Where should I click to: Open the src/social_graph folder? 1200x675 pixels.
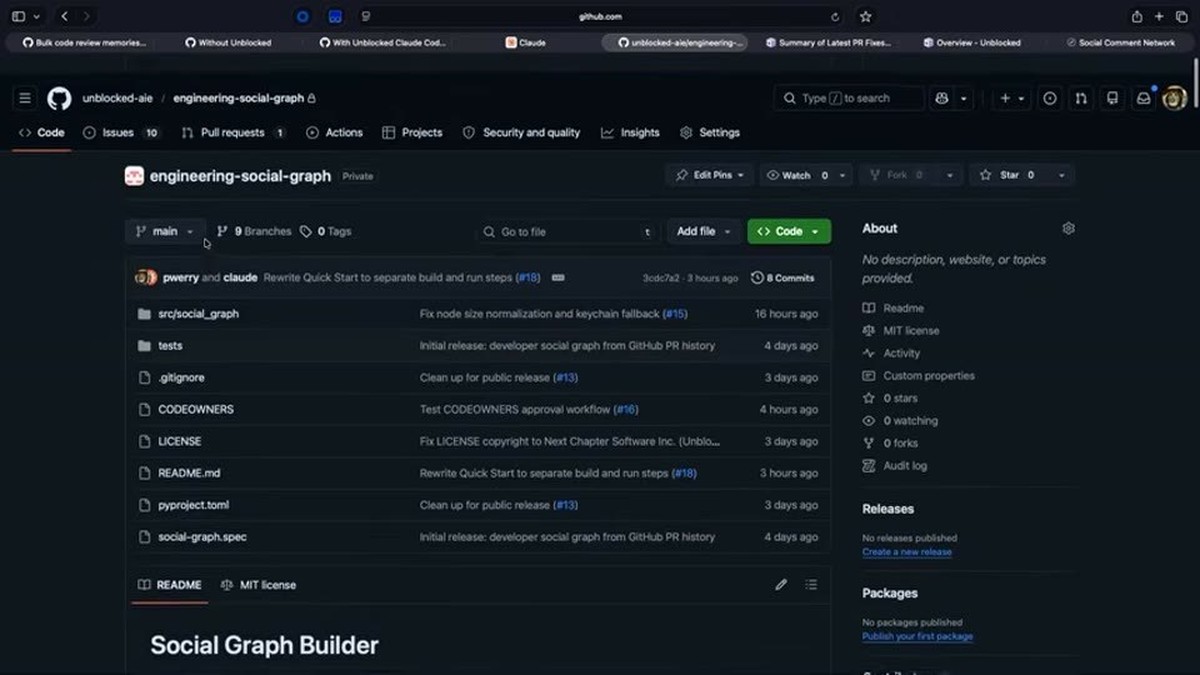tap(198, 313)
